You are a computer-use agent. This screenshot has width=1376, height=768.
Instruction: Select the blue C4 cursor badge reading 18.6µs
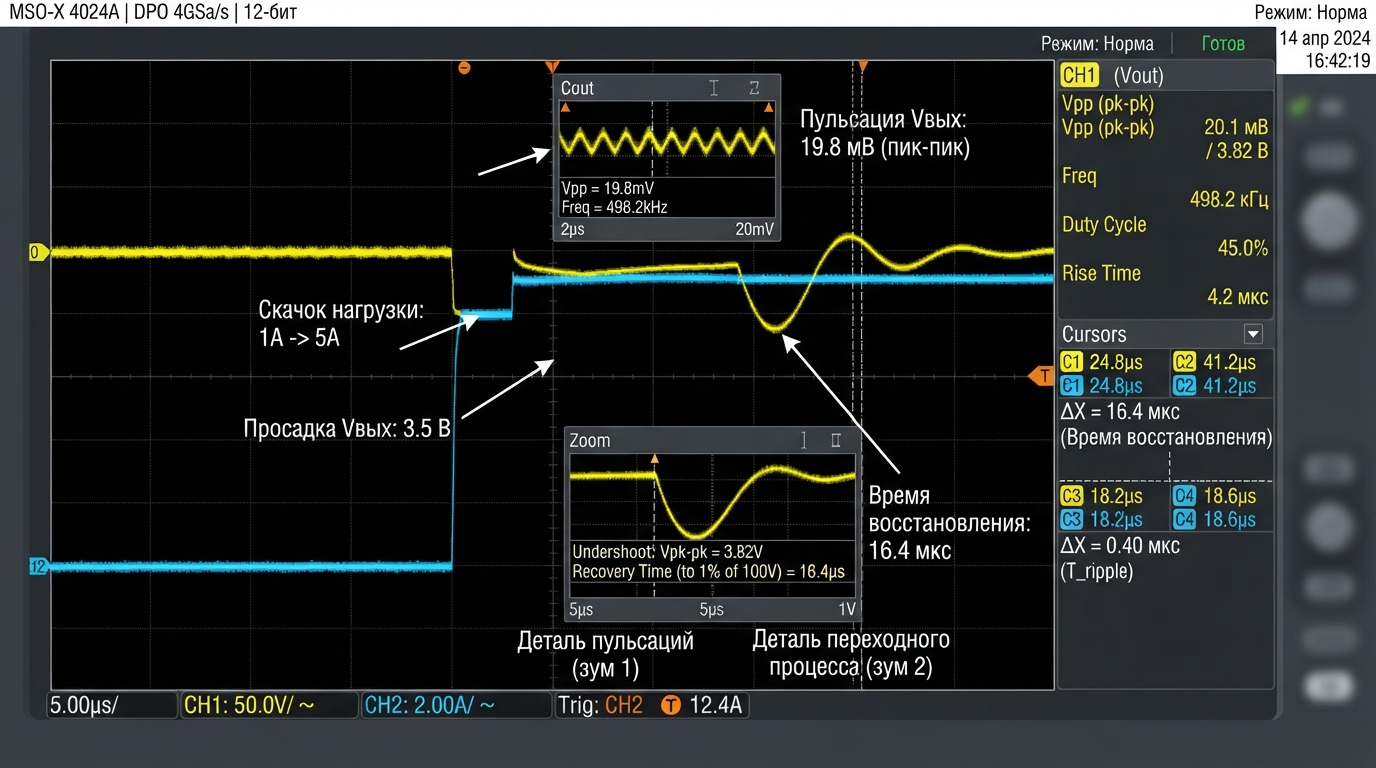(1184, 519)
